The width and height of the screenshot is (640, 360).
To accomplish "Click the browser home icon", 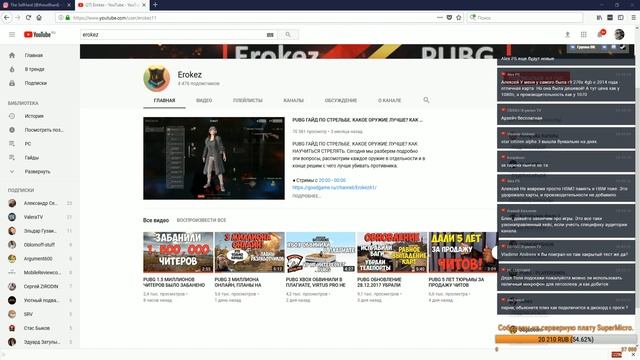I will [x=39, y=18].
